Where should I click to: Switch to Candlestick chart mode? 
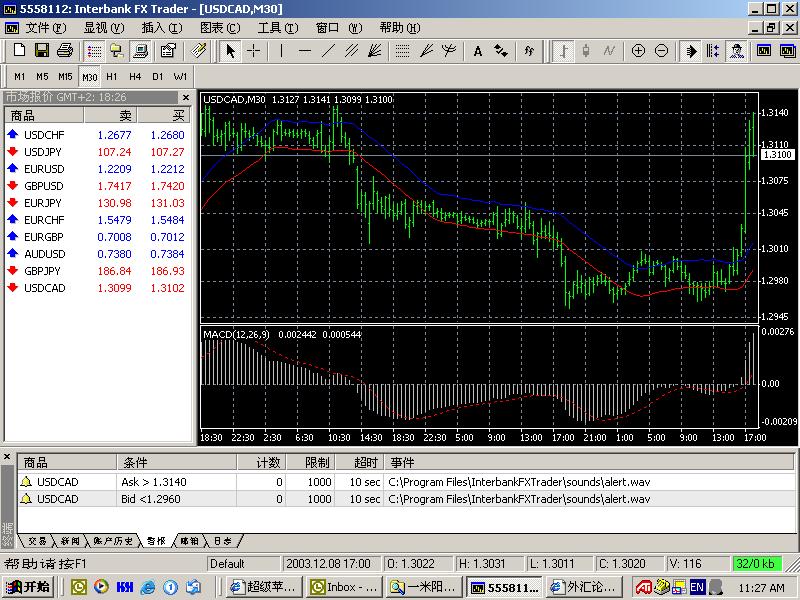click(586, 51)
